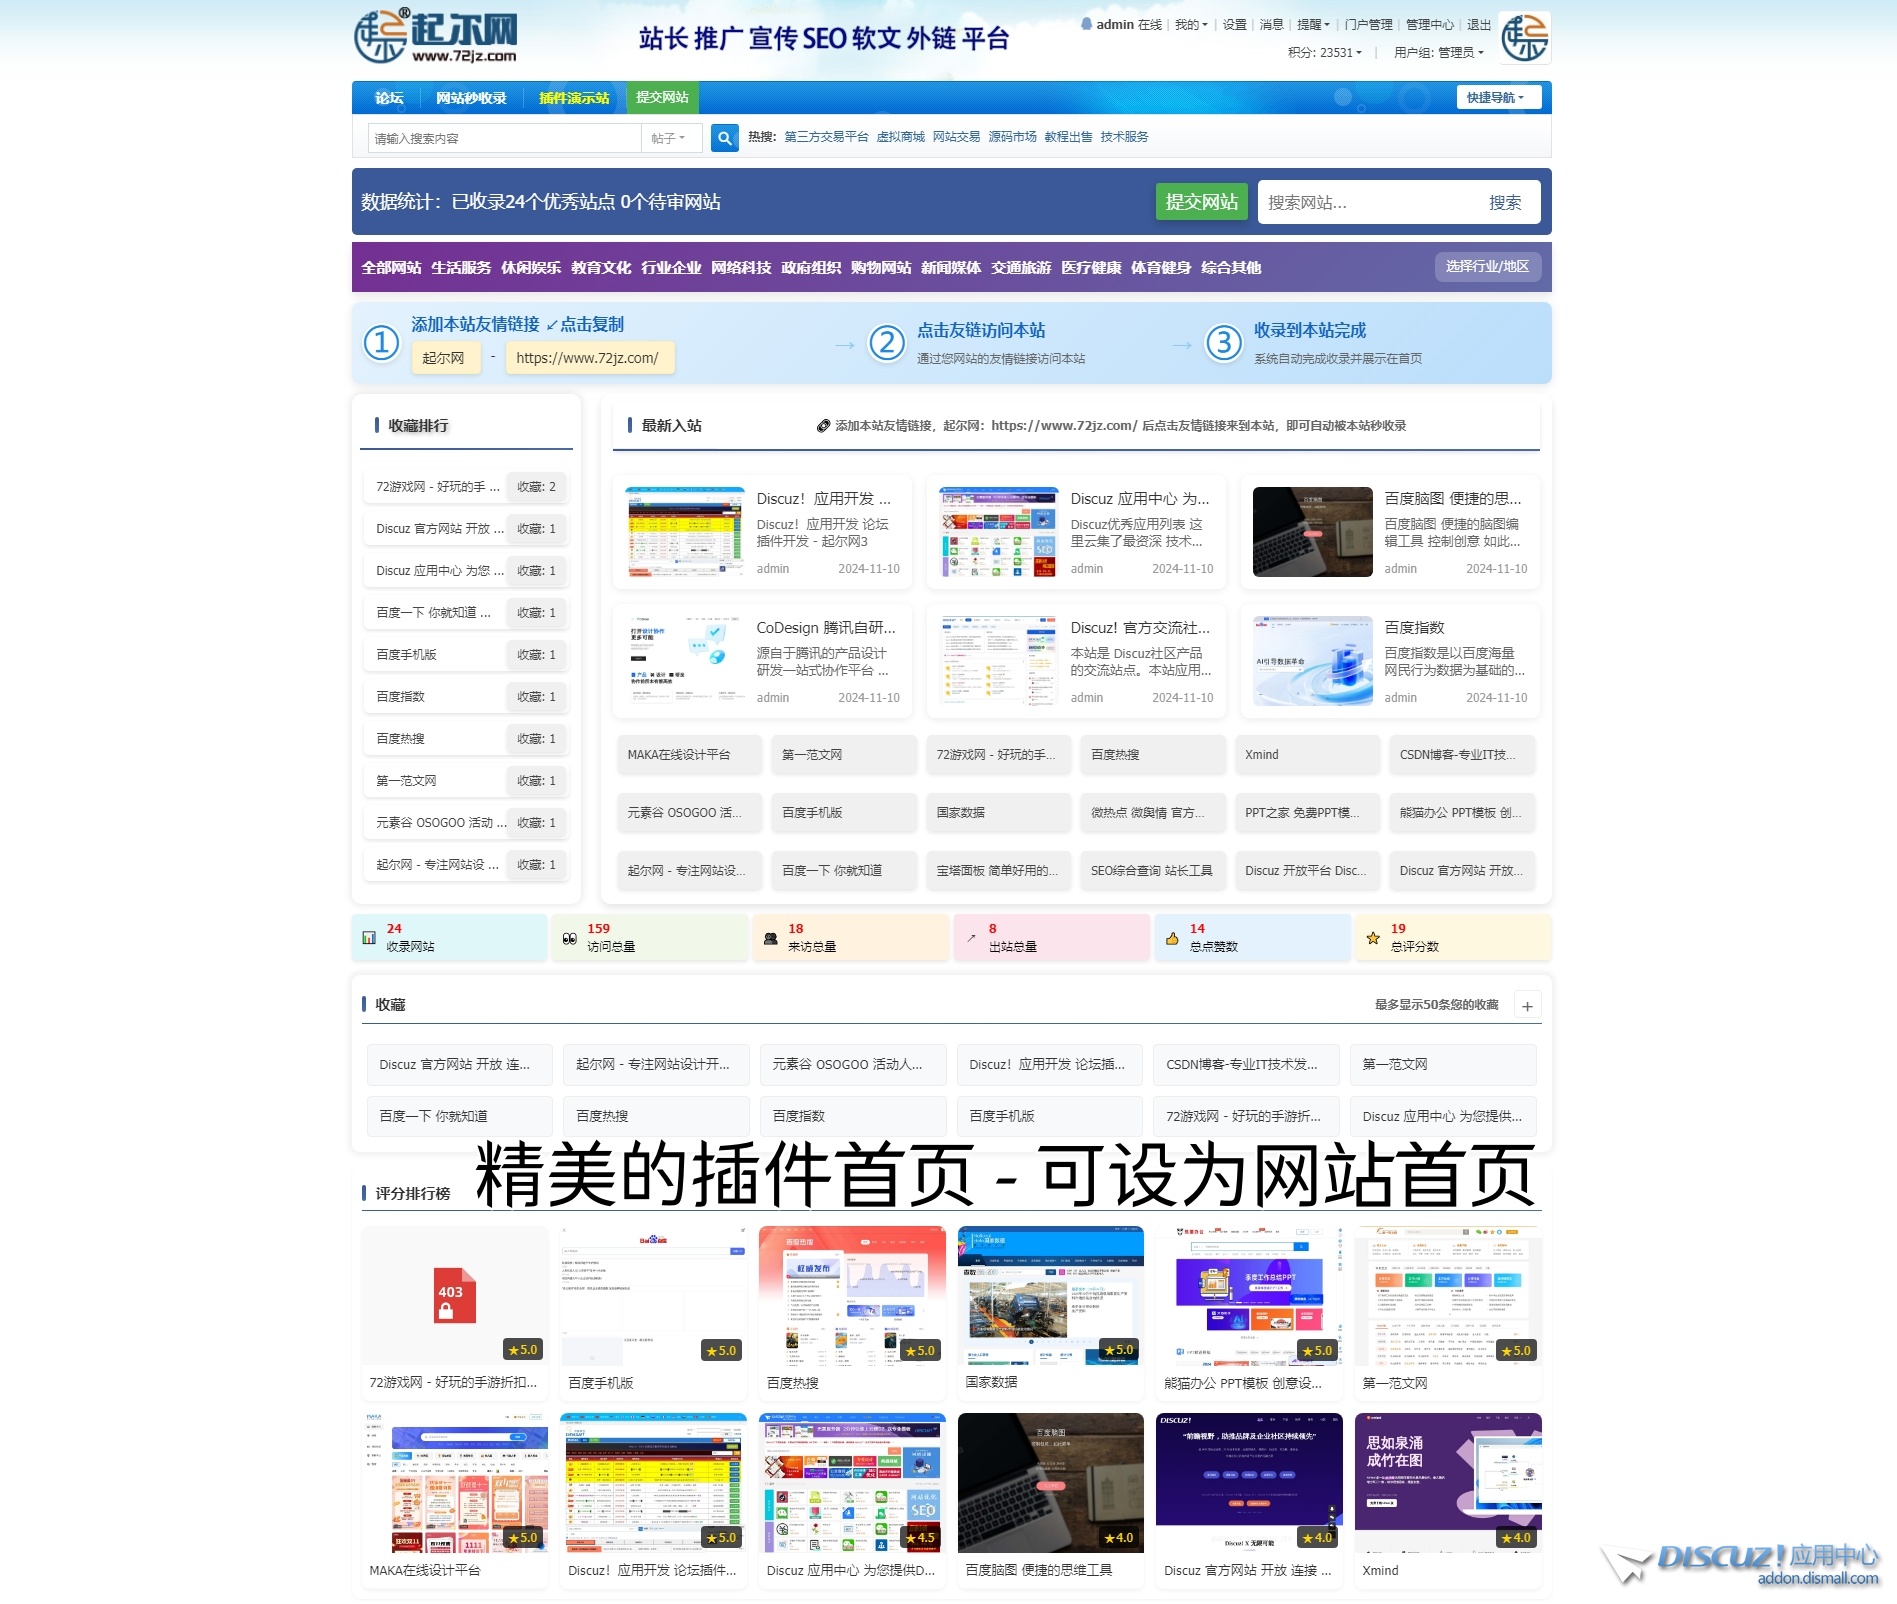Click the green 提交网站 button in stats bar
The height and width of the screenshot is (1604, 1897).
tap(1201, 202)
